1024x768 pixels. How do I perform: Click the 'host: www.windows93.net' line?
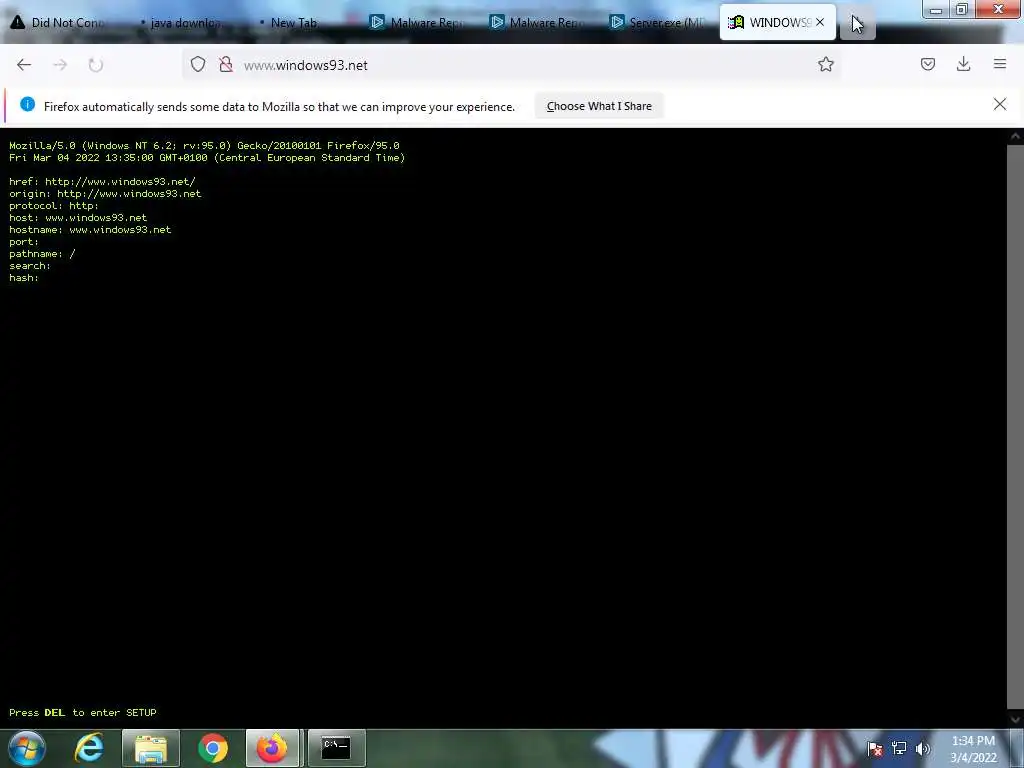coord(78,217)
